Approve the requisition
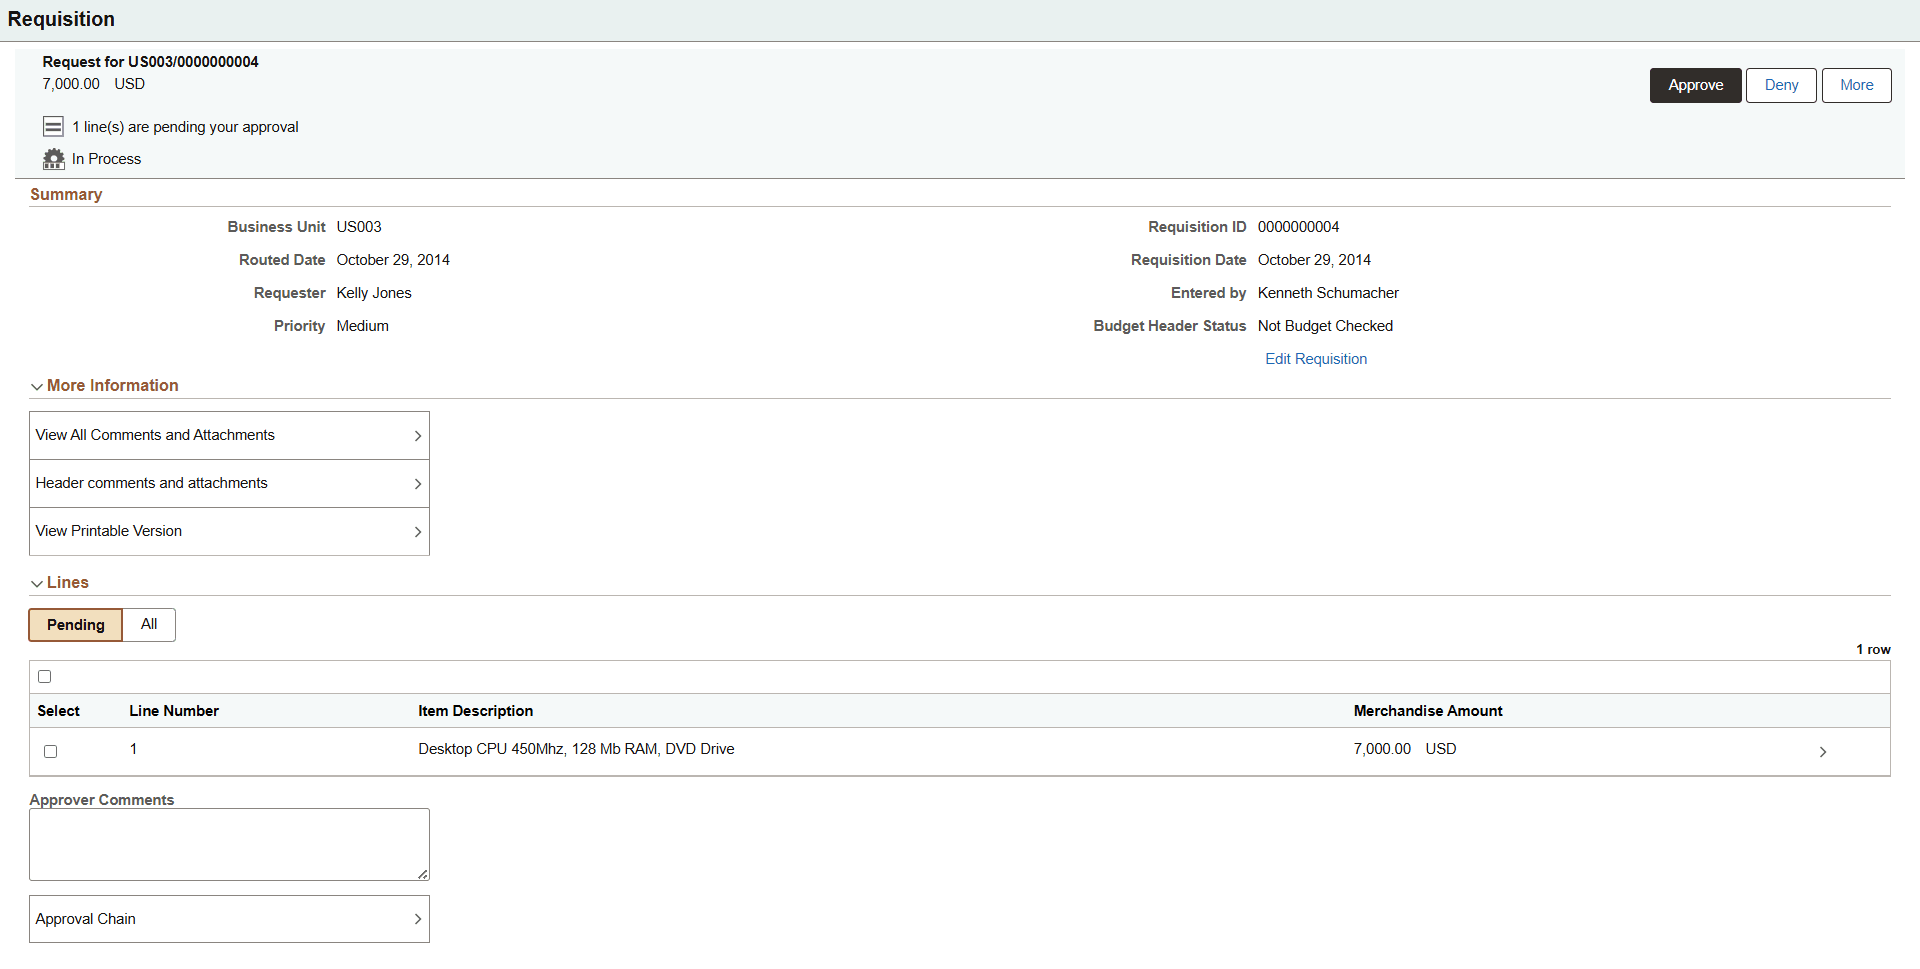The height and width of the screenshot is (969, 1920). coord(1695,85)
